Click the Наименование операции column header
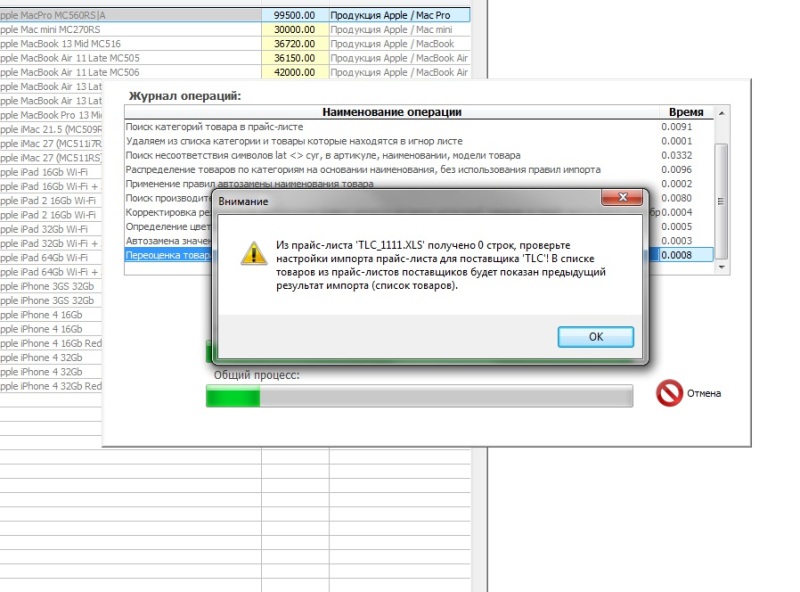800x592 pixels. [391, 112]
